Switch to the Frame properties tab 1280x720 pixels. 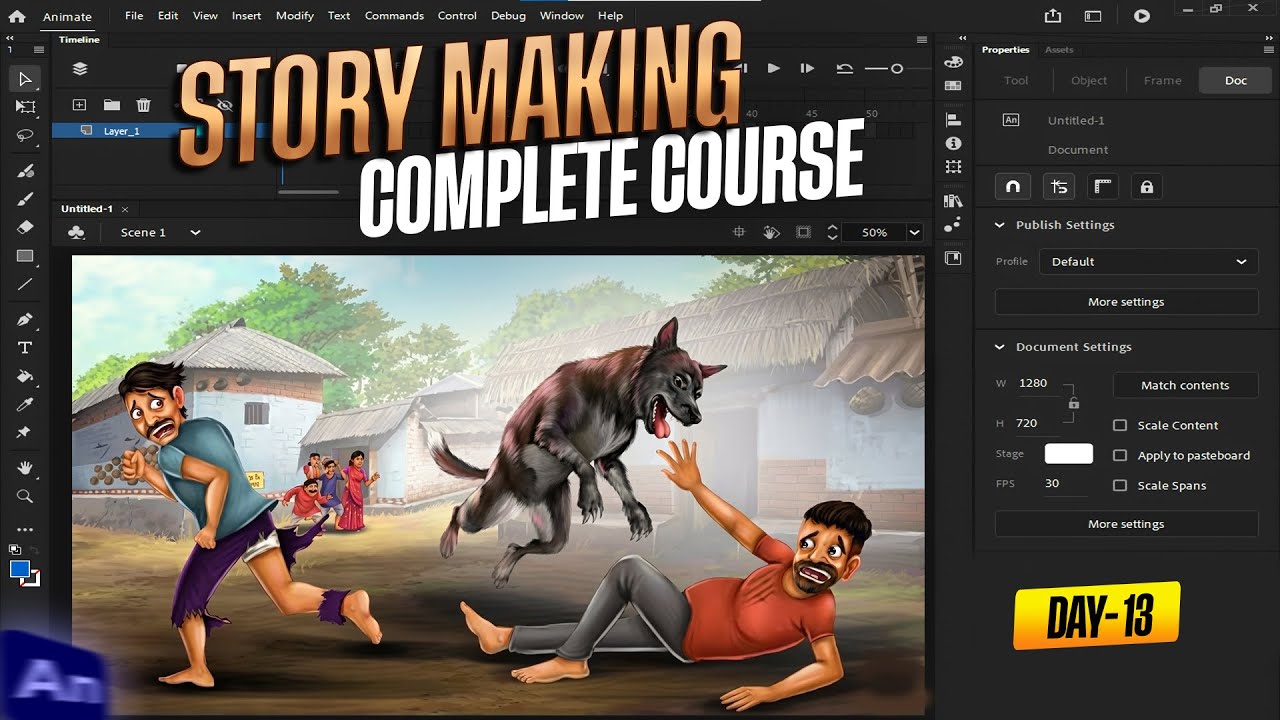[1163, 80]
